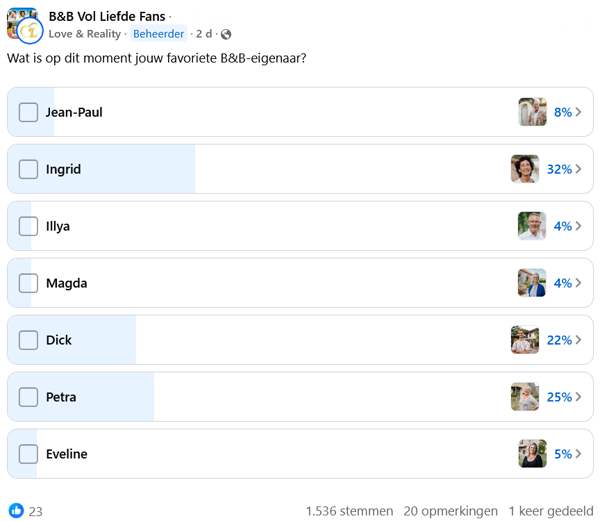Viewport: 600px width, 521px height.
Task: Check the Jean-Paul poll option checkbox
Action: pyautogui.click(x=28, y=112)
